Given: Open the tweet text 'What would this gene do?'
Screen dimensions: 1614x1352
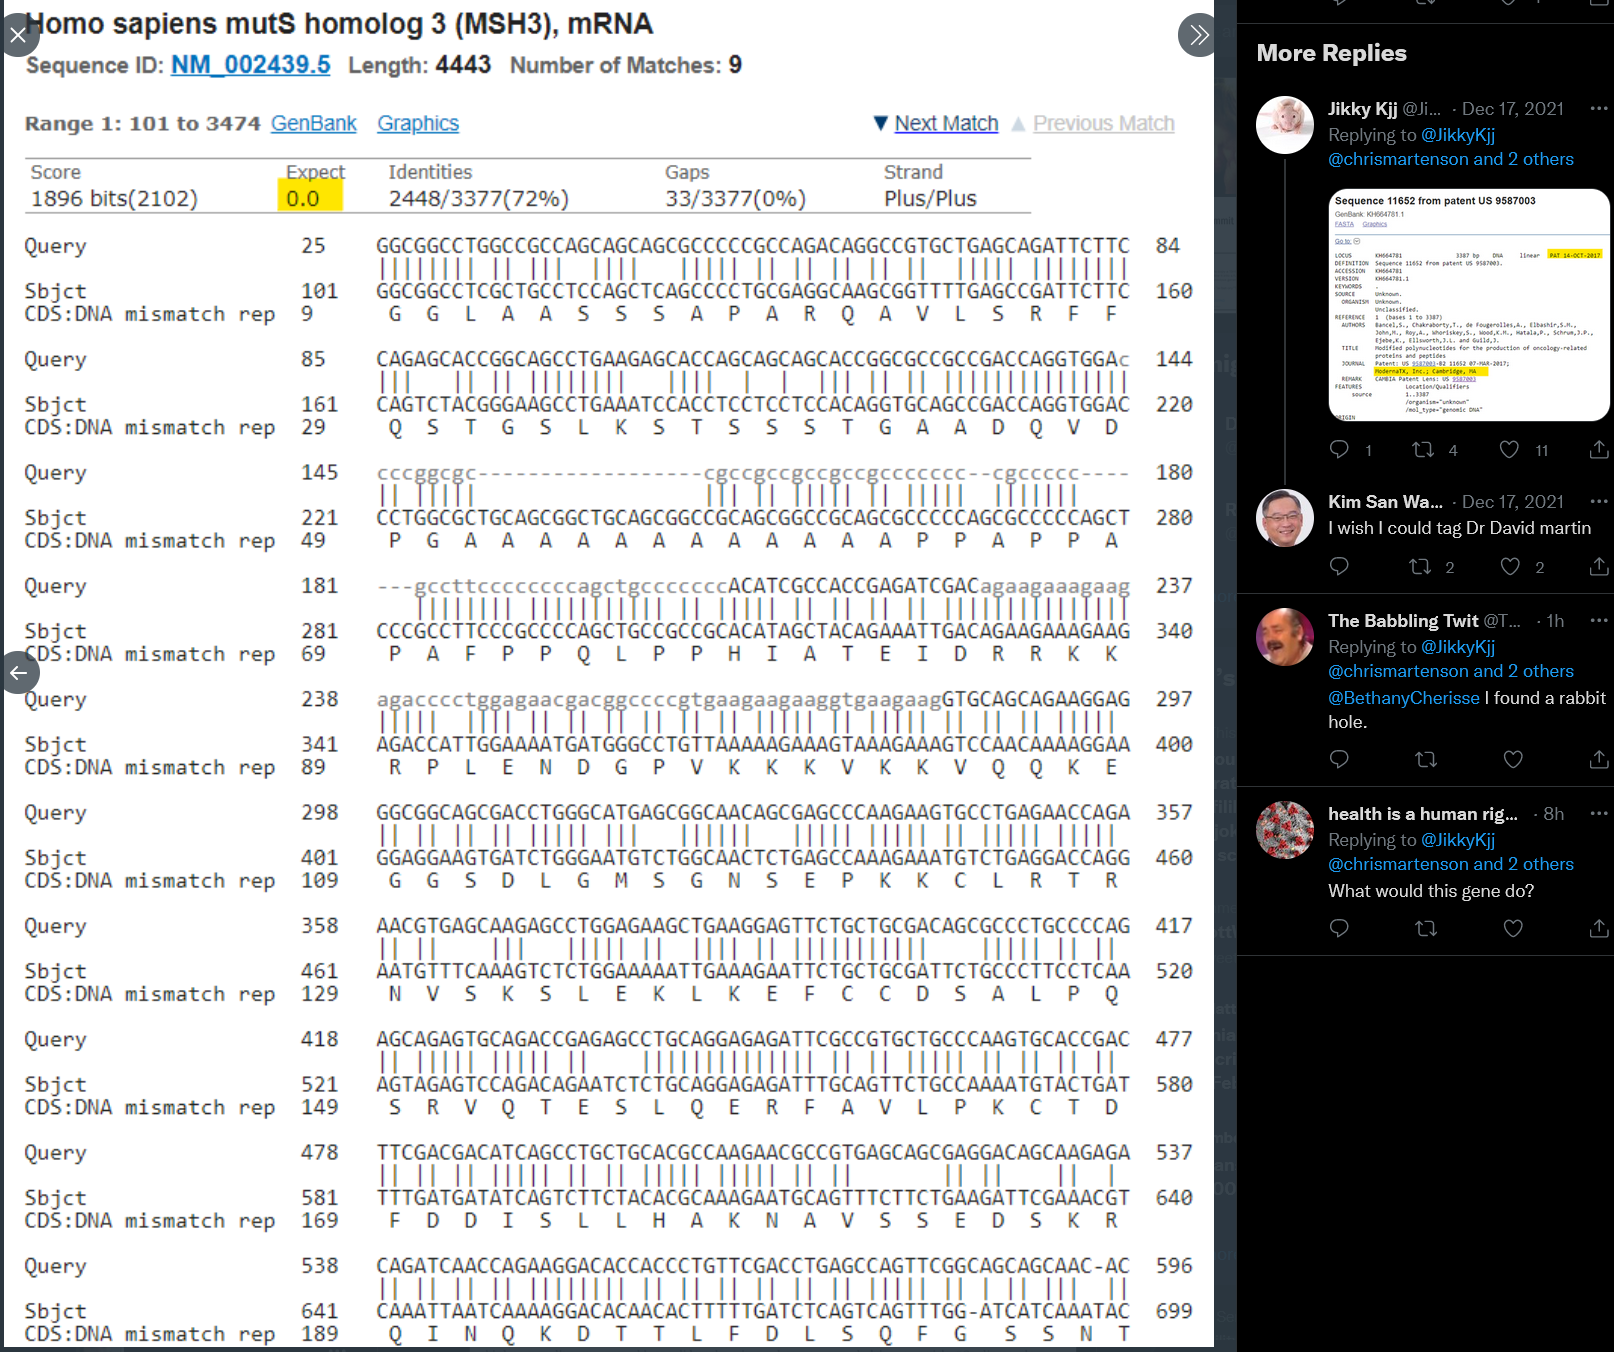Looking at the screenshot, I should coord(1431,891).
